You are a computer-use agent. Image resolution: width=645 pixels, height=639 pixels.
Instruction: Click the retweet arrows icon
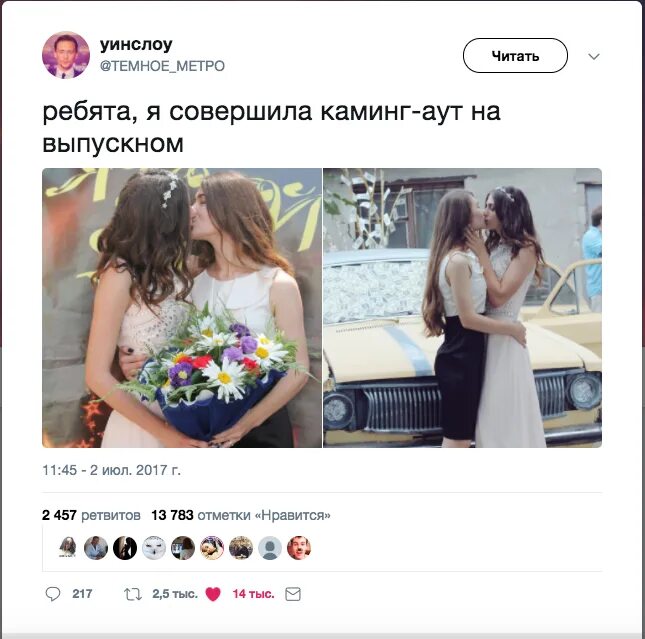[x=133, y=594]
